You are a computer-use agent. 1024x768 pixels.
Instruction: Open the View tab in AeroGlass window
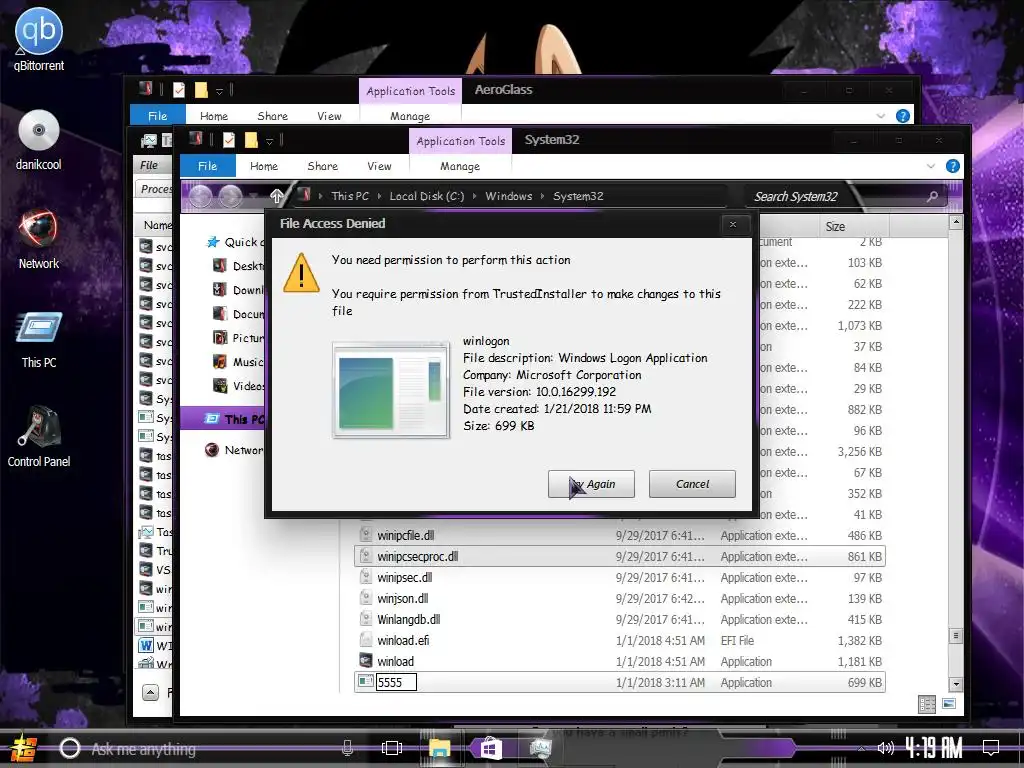click(x=329, y=116)
